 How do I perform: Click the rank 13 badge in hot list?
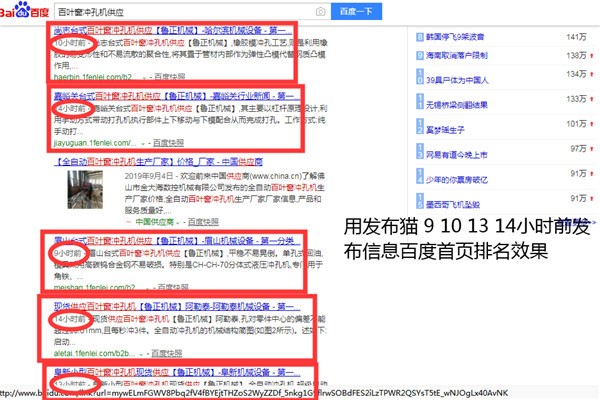[420, 151]
